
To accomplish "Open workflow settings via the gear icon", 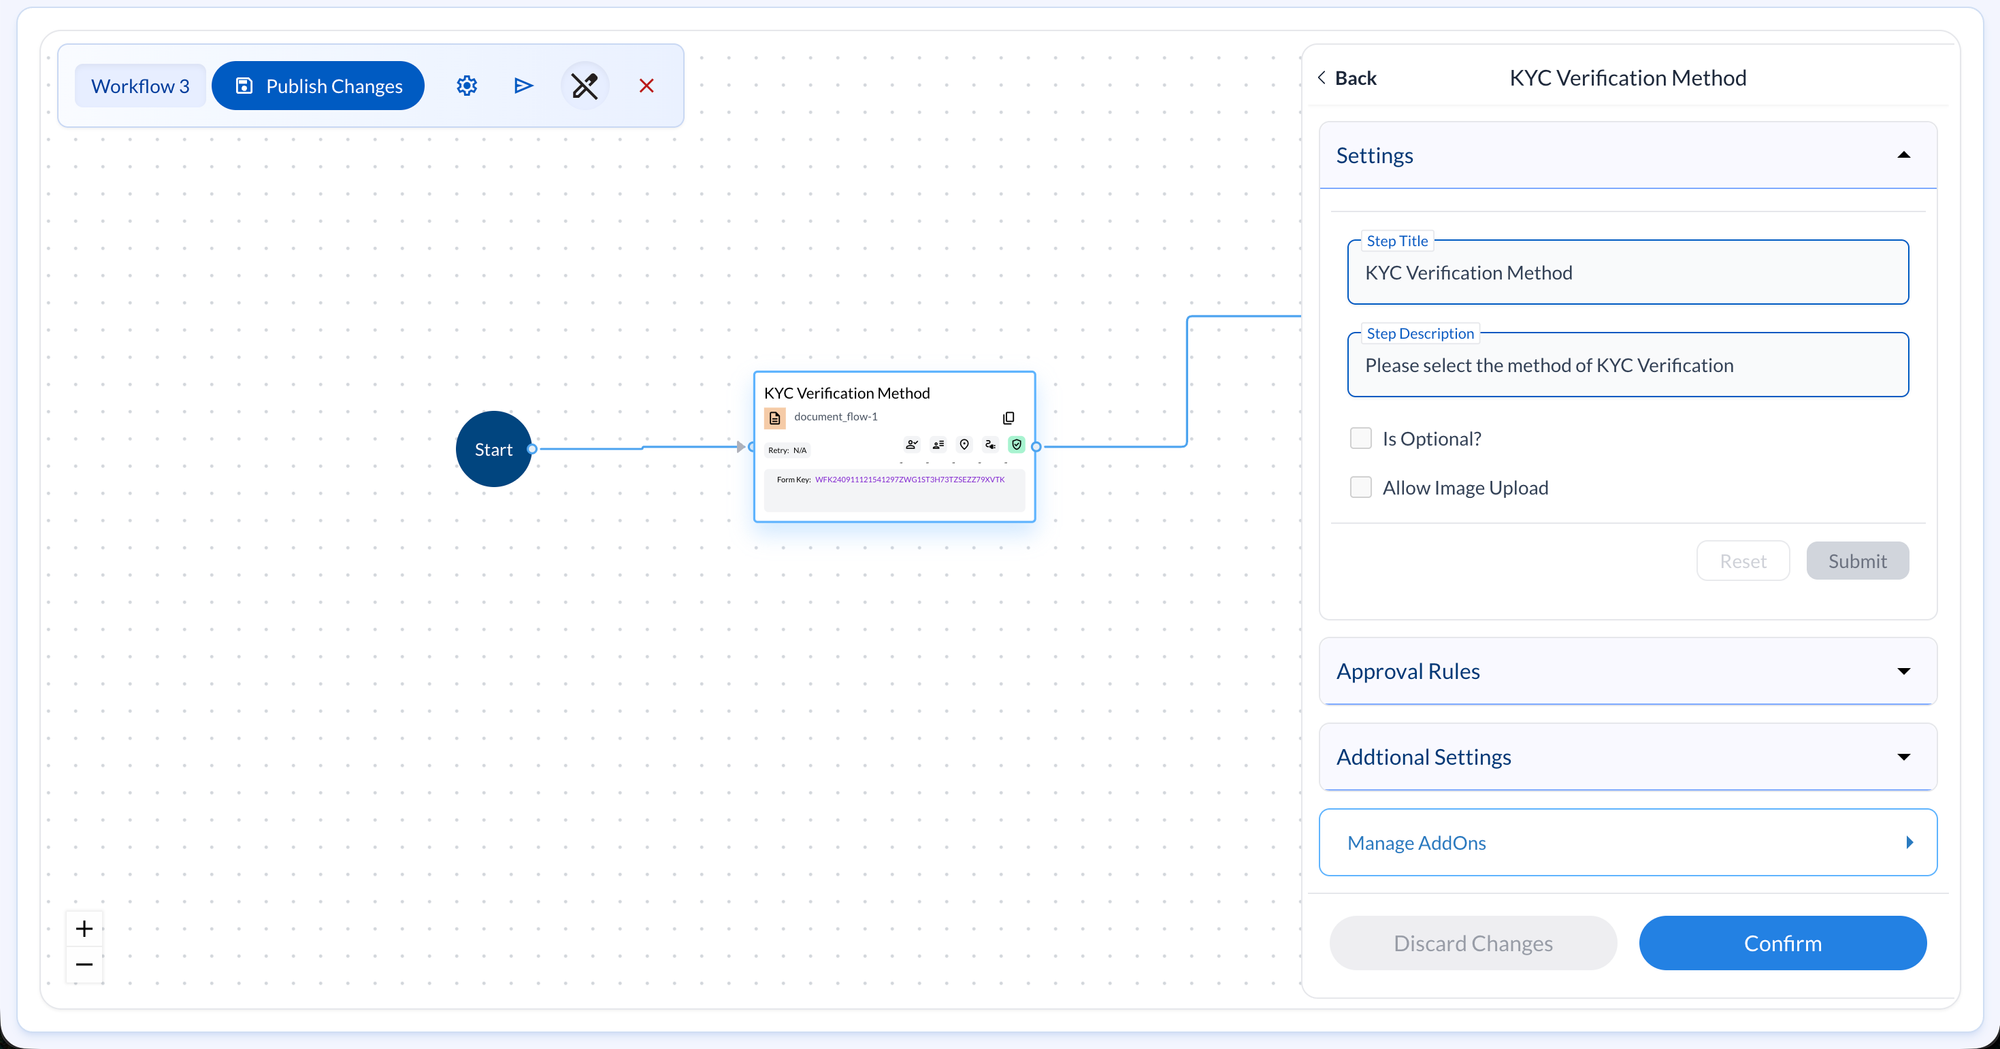I will [466, 85].
